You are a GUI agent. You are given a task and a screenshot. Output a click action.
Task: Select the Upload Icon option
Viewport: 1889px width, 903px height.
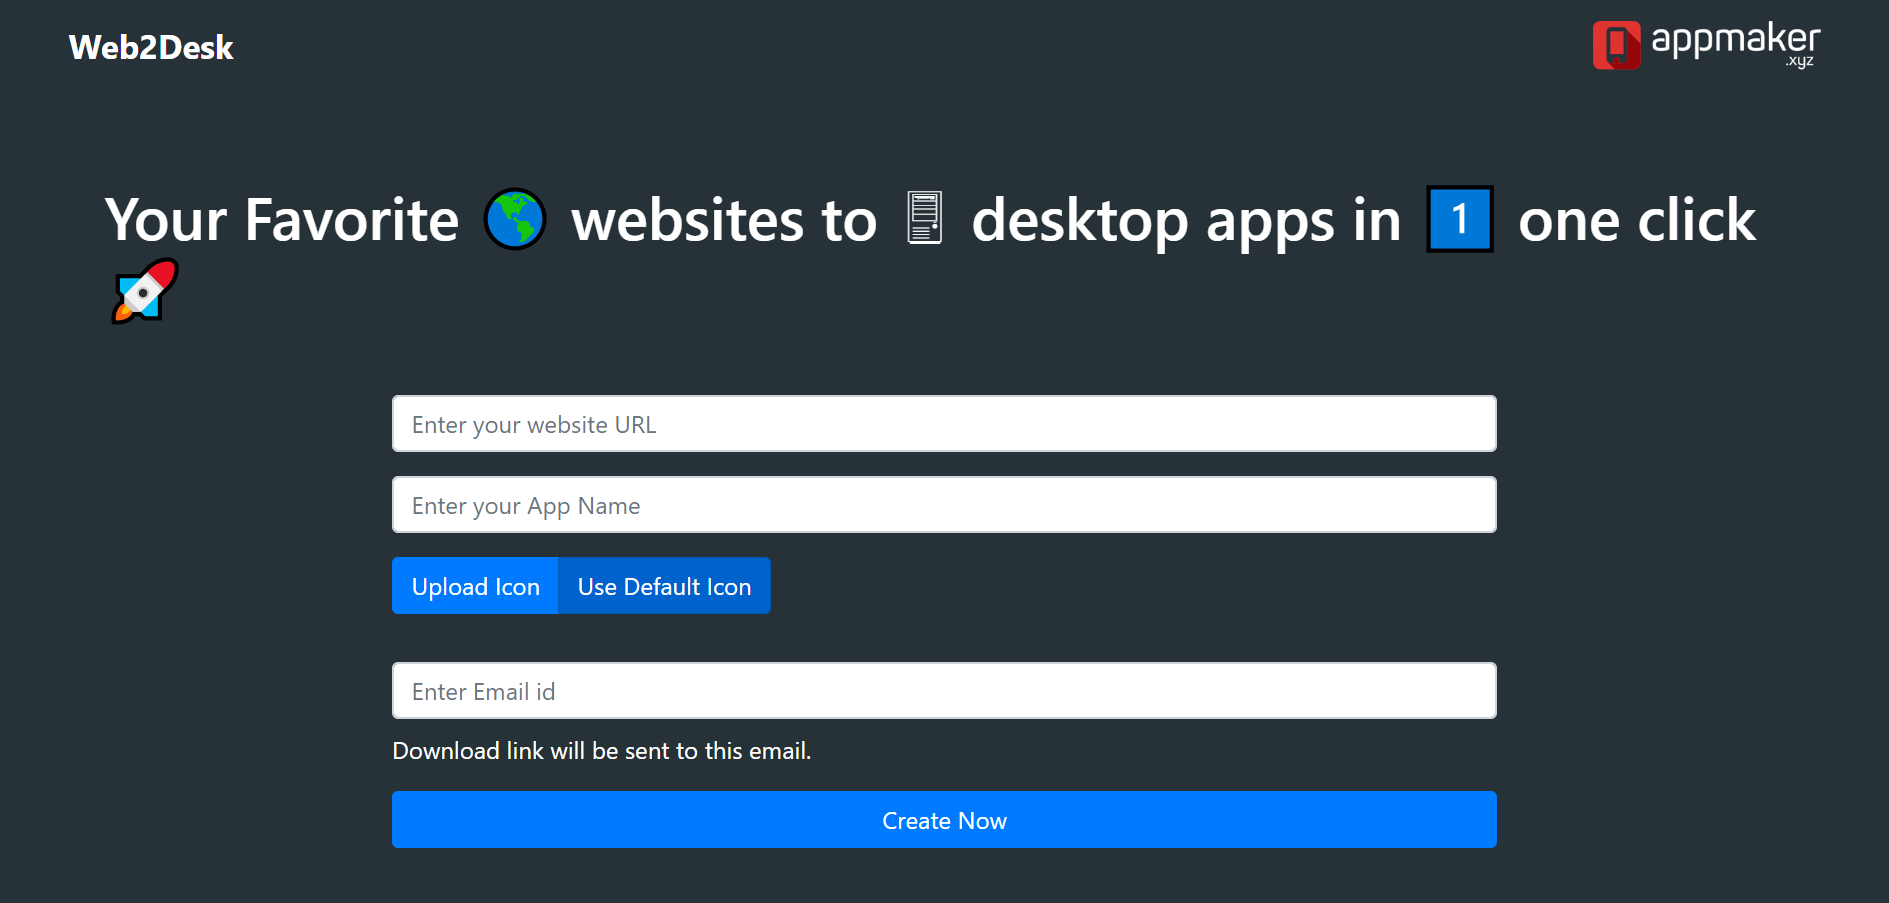[x=475, y=586]
